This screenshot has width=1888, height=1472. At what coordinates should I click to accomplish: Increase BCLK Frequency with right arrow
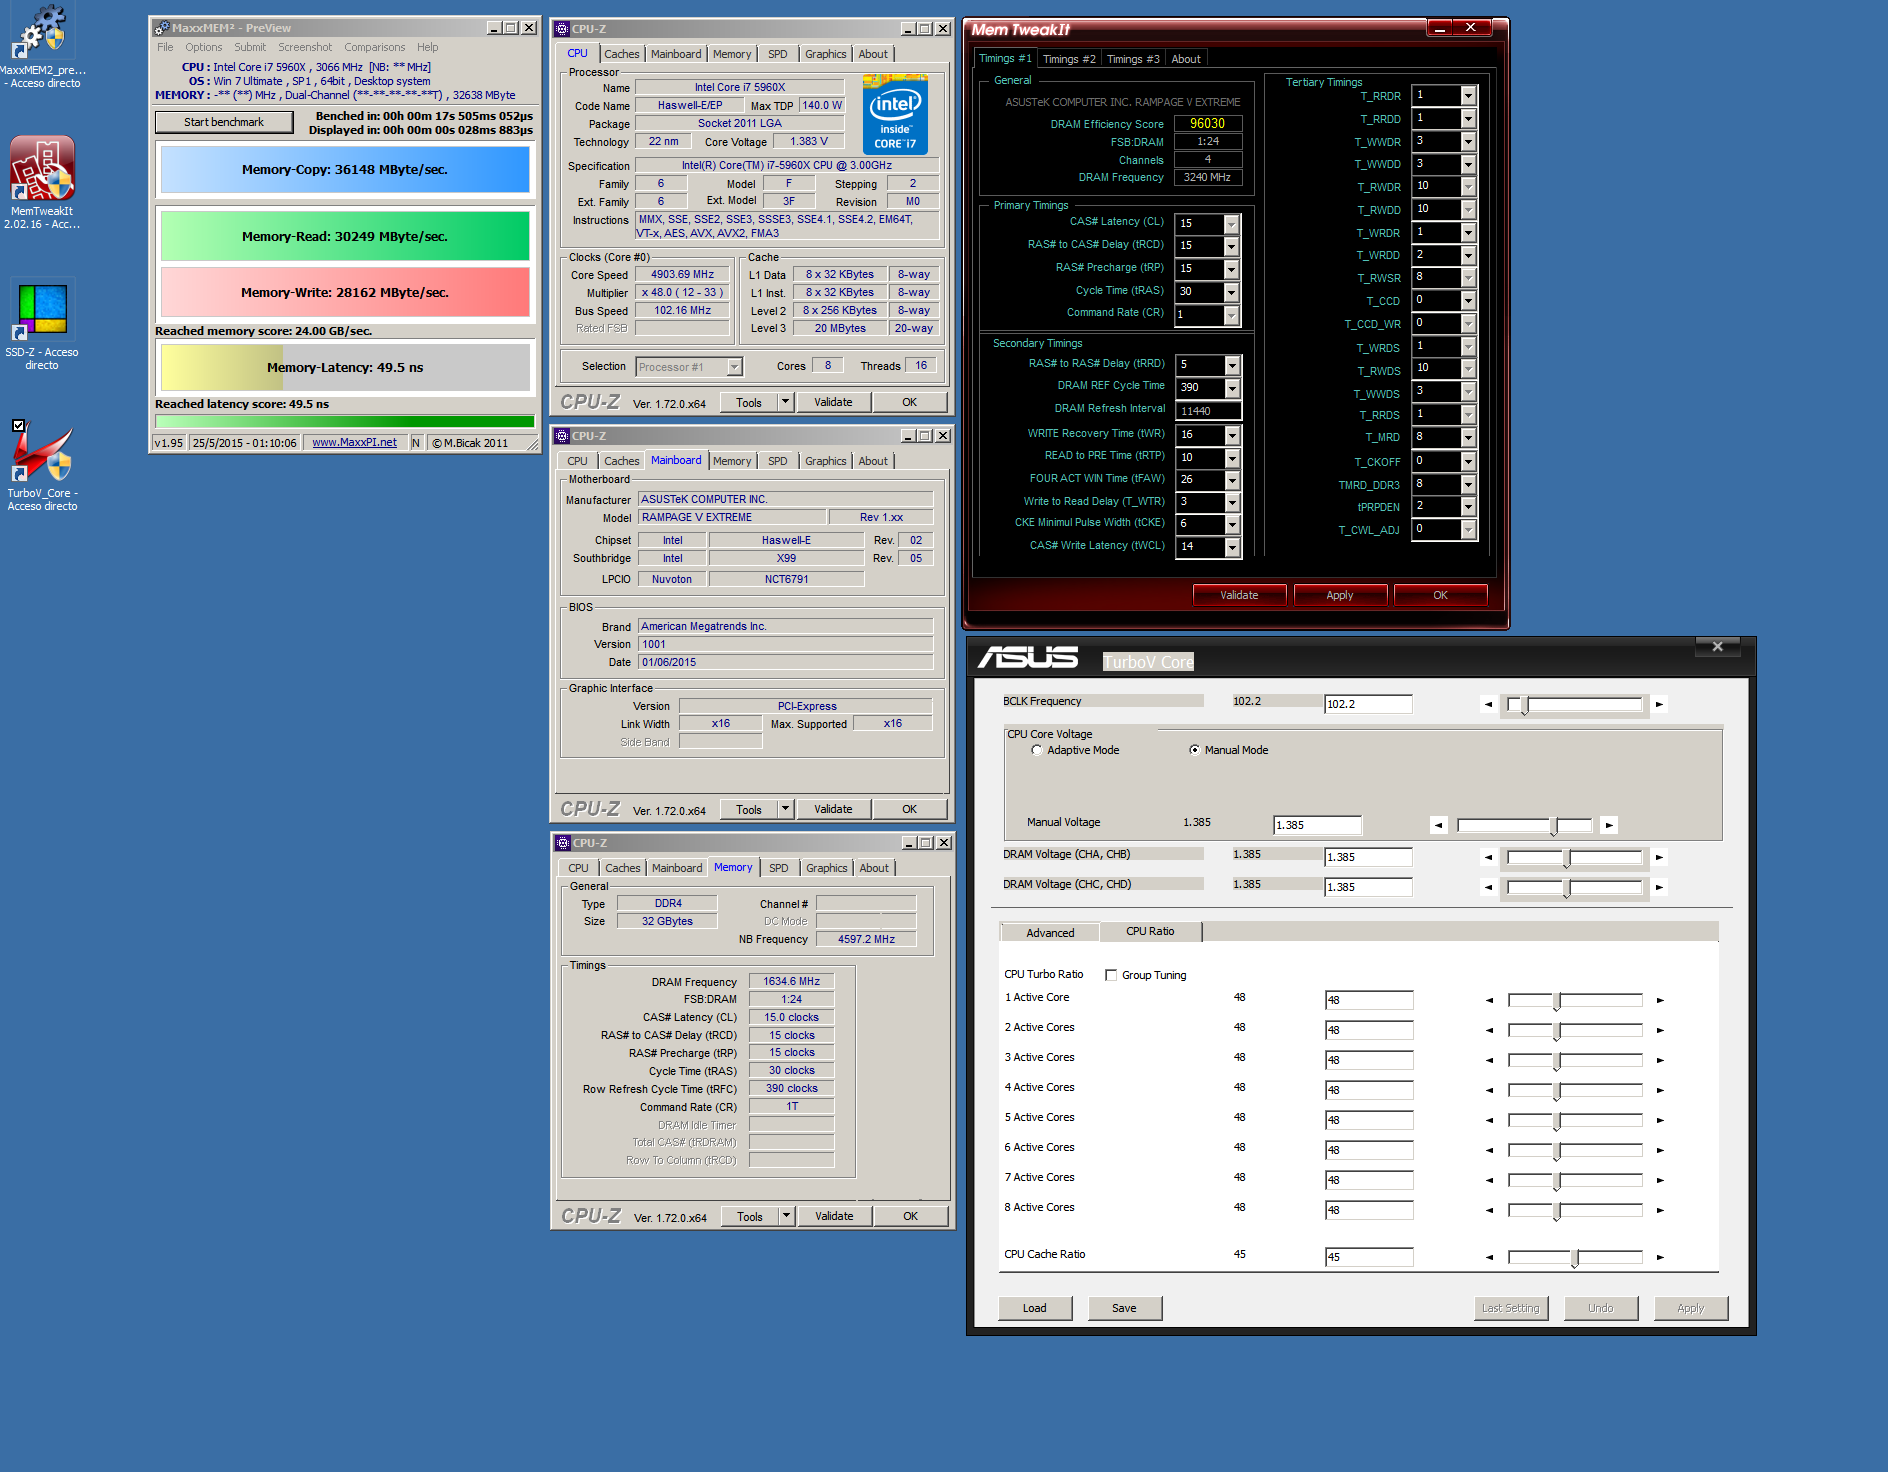click(1659, 705)
